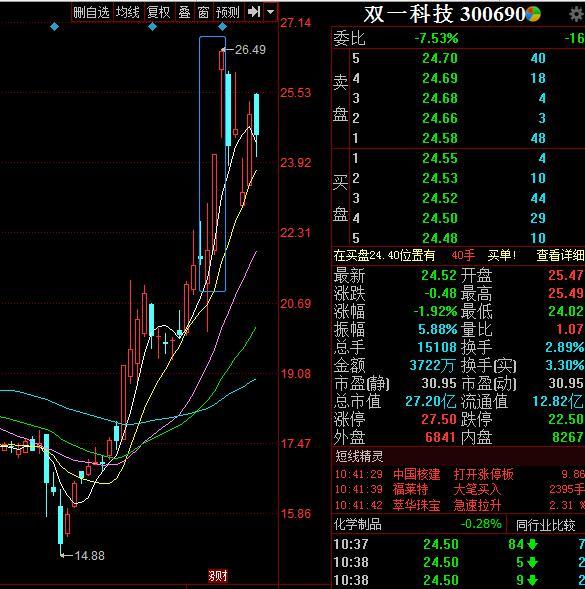Click 化学制品 sector label

click(357, 524)
